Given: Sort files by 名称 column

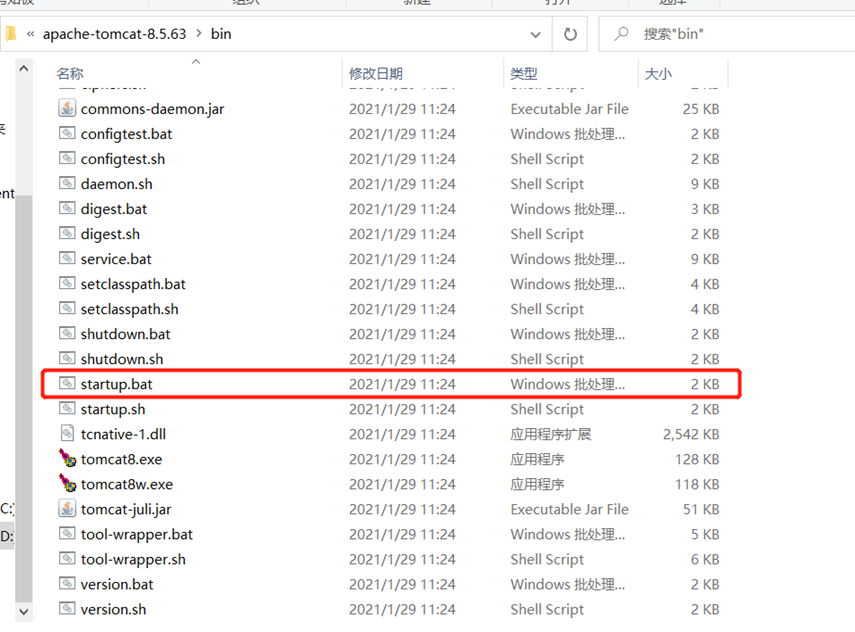Looking at the screenshot, I should [70, 73].
